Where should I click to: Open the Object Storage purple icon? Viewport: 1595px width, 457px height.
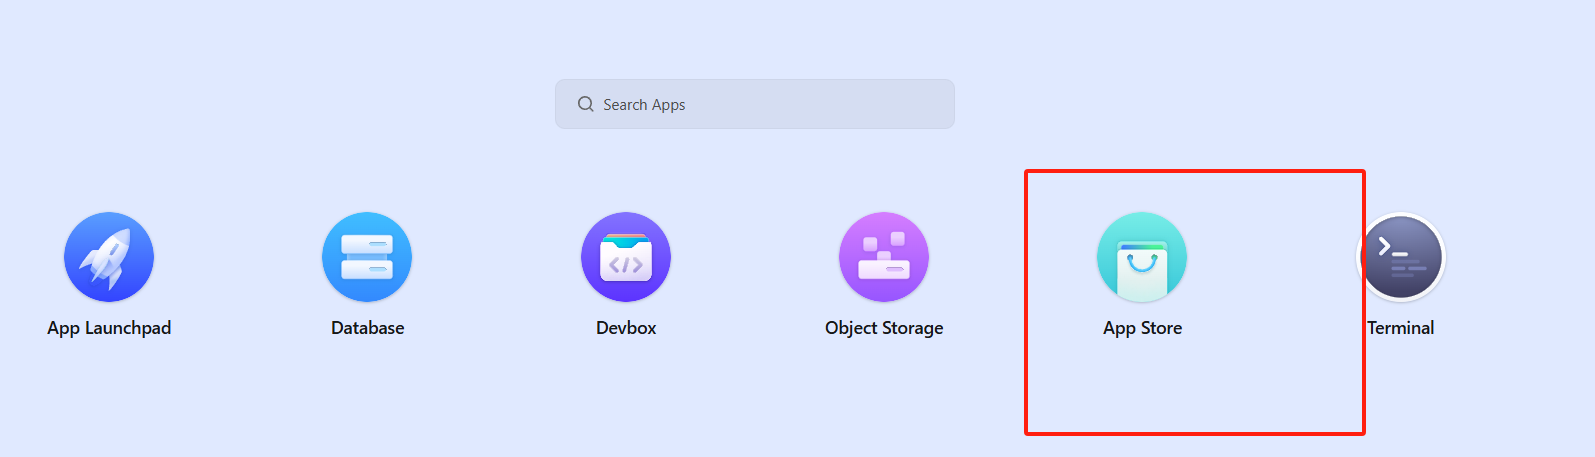coord(884,257)
